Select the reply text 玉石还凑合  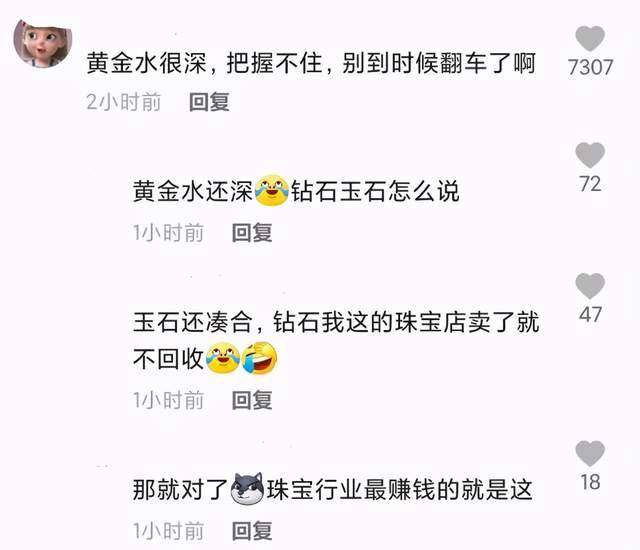point(193,322)
